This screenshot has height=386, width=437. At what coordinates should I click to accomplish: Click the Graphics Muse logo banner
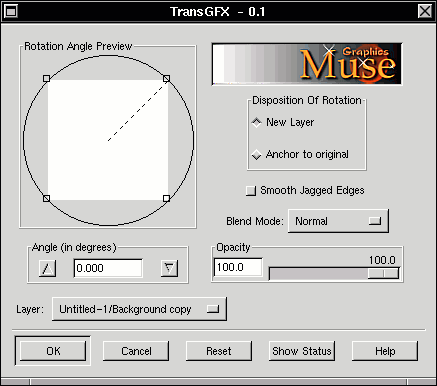307,64
